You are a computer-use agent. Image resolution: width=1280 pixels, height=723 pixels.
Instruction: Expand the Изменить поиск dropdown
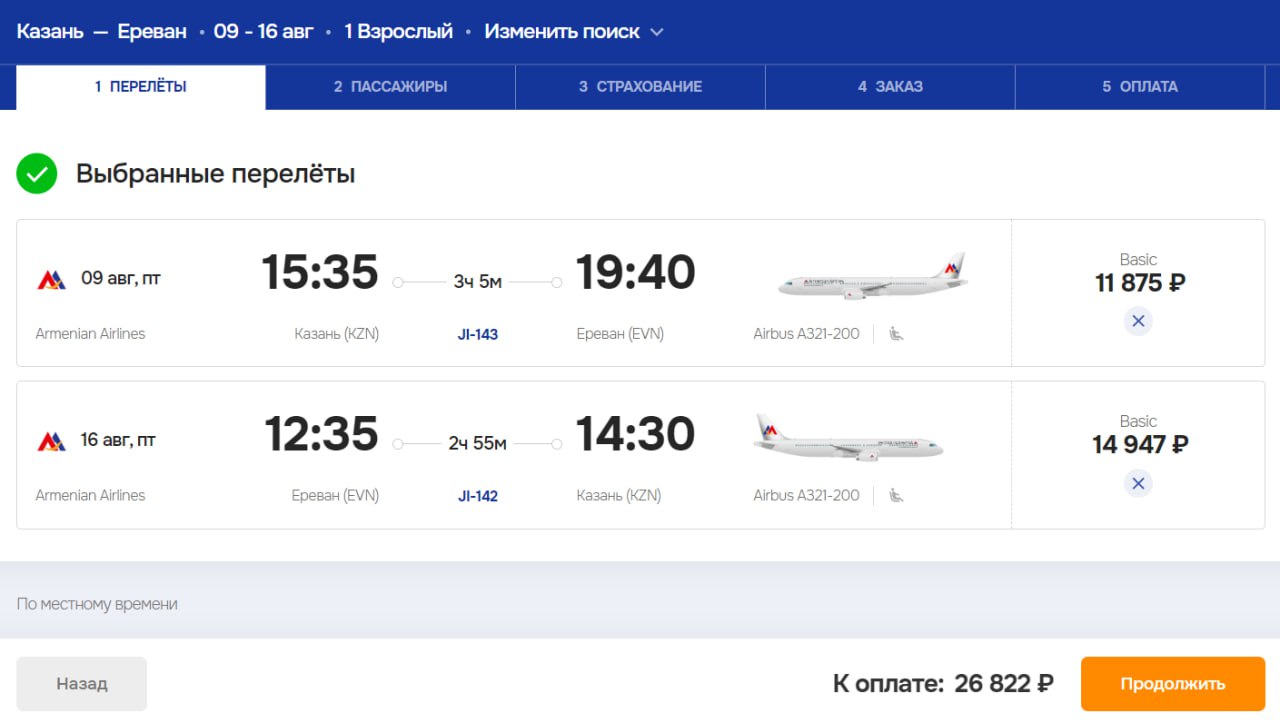[574, 32]
